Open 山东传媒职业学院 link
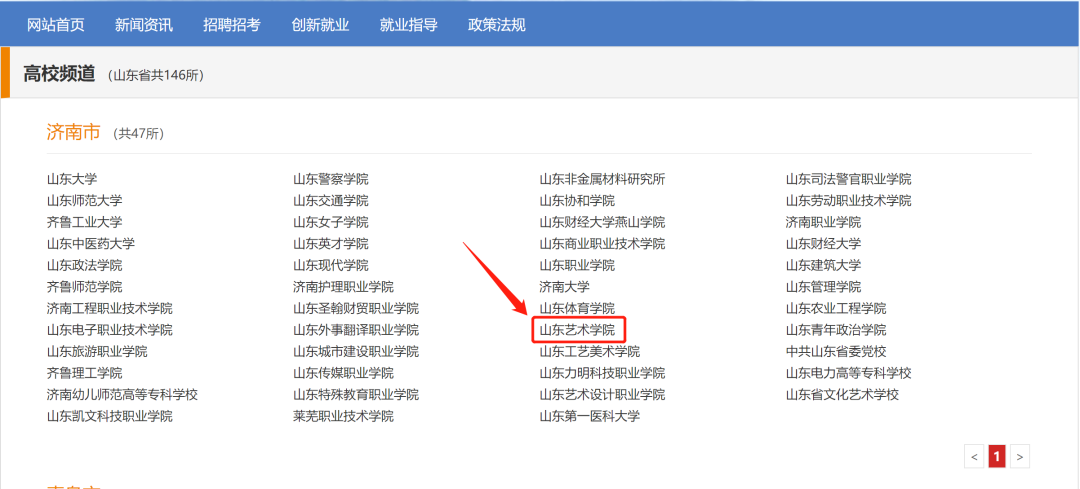Viewport: 1080px width, 489px height. (x=343, y=373)
